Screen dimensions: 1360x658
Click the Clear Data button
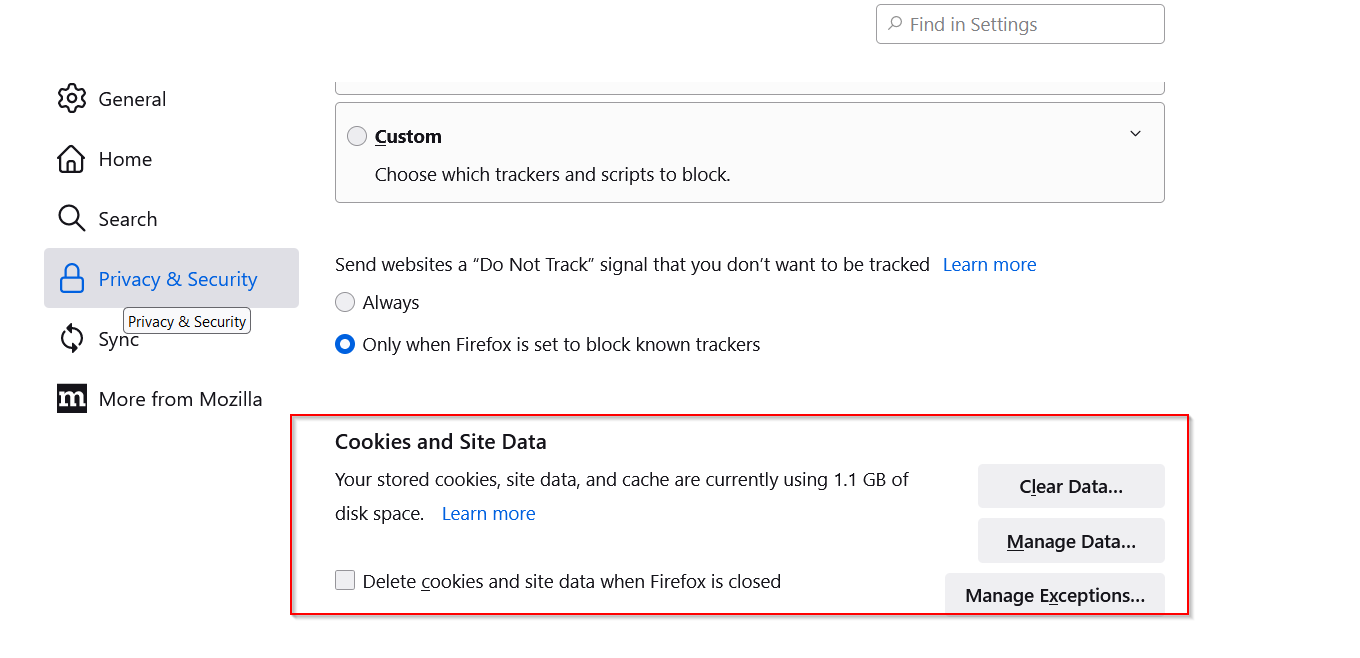[1071, 486]
